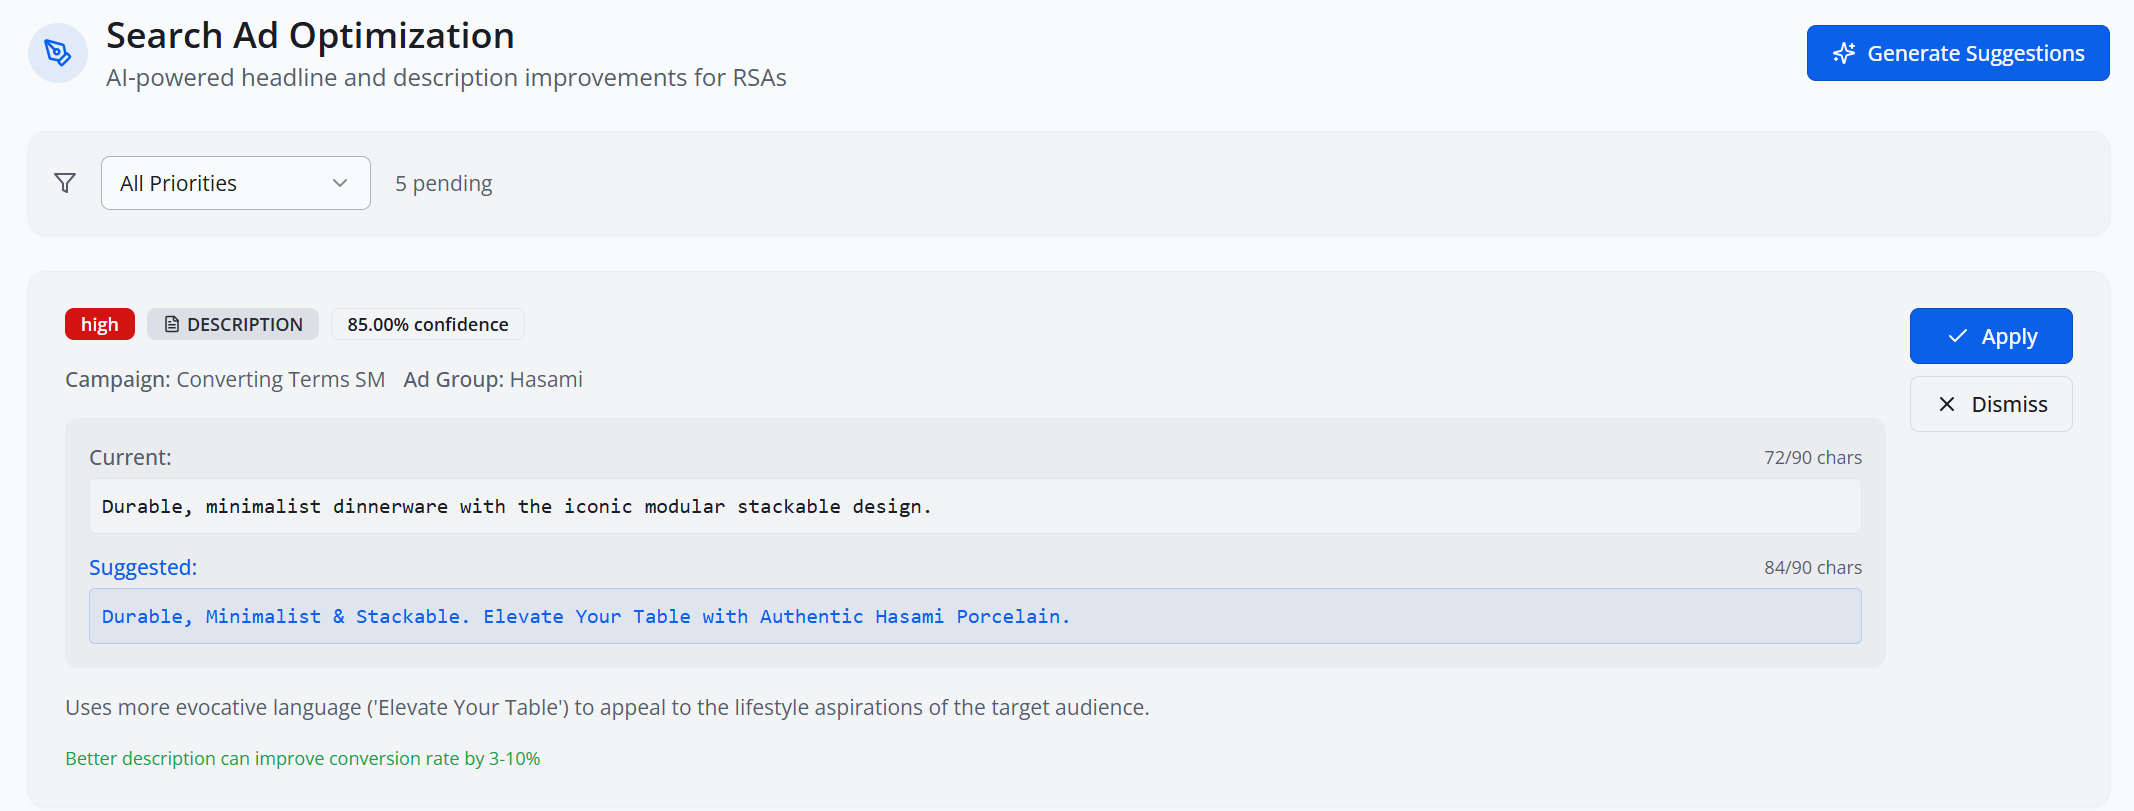Click the green conversion rate improvement note
The width and height of the screenshot is (2134, 811).
pyautogui.click(x=302, y=759)
